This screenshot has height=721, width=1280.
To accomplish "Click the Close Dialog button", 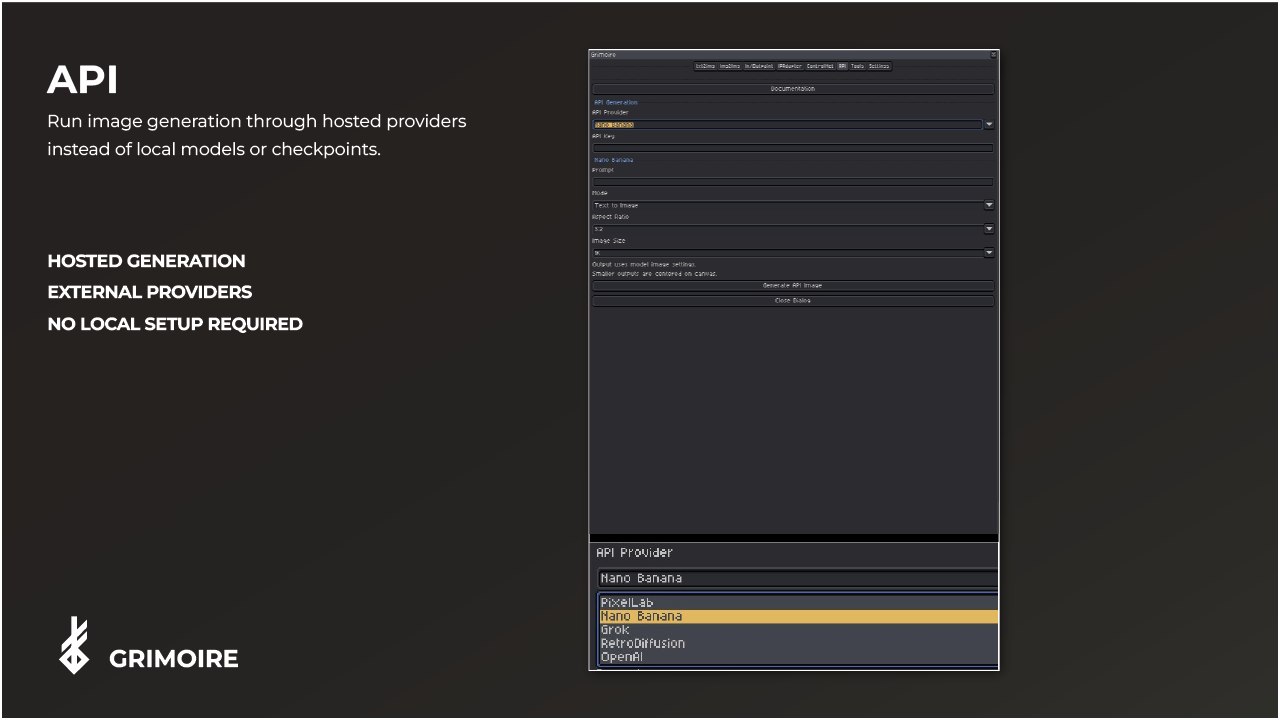I will [793, 300].
